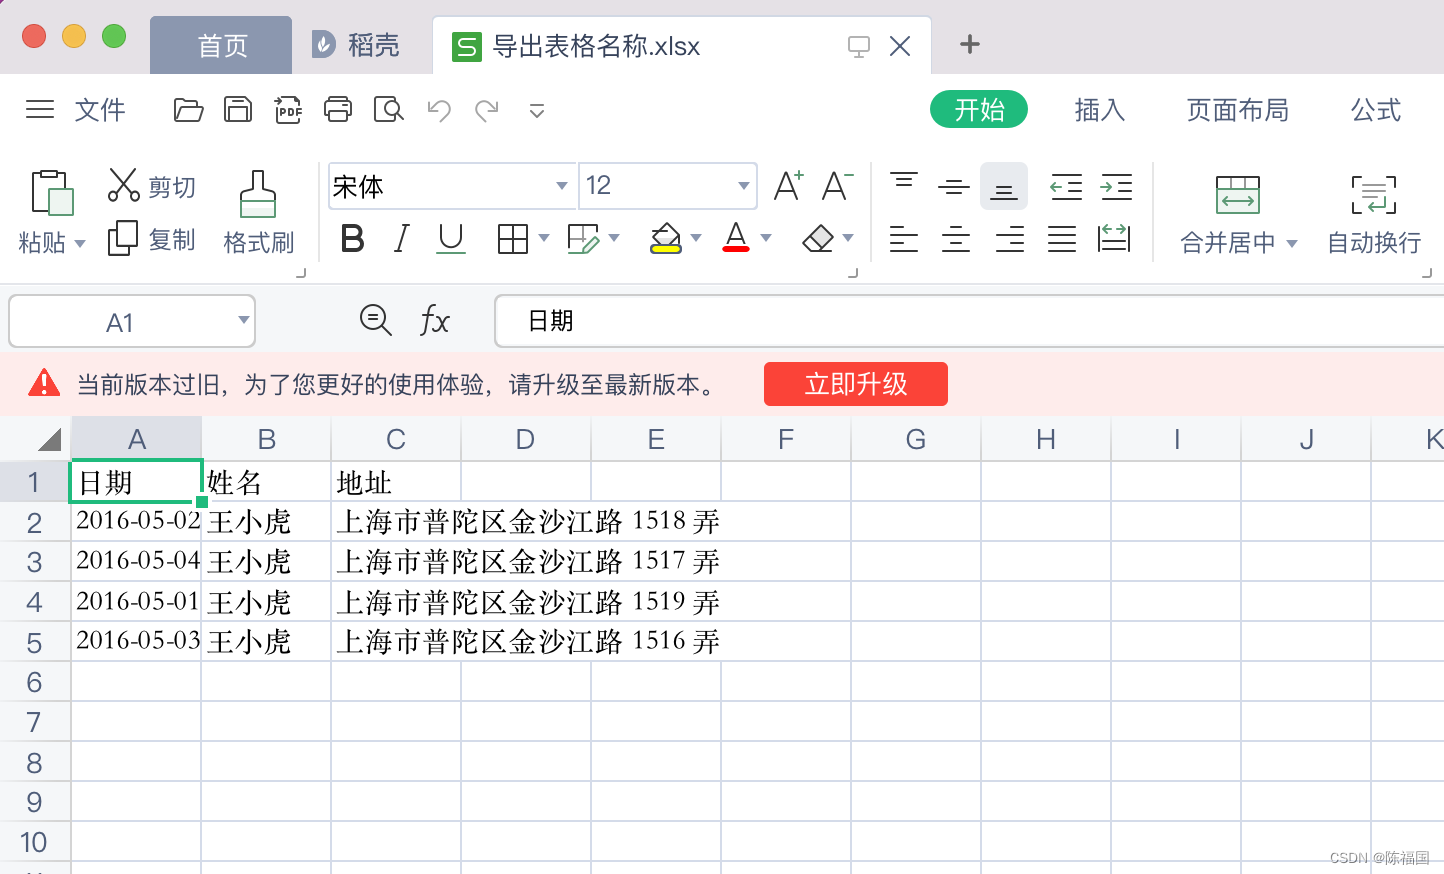The image size is (1444, 874).
Task: Open font color dropdown arrow
Action: click(x=766, y=238)
